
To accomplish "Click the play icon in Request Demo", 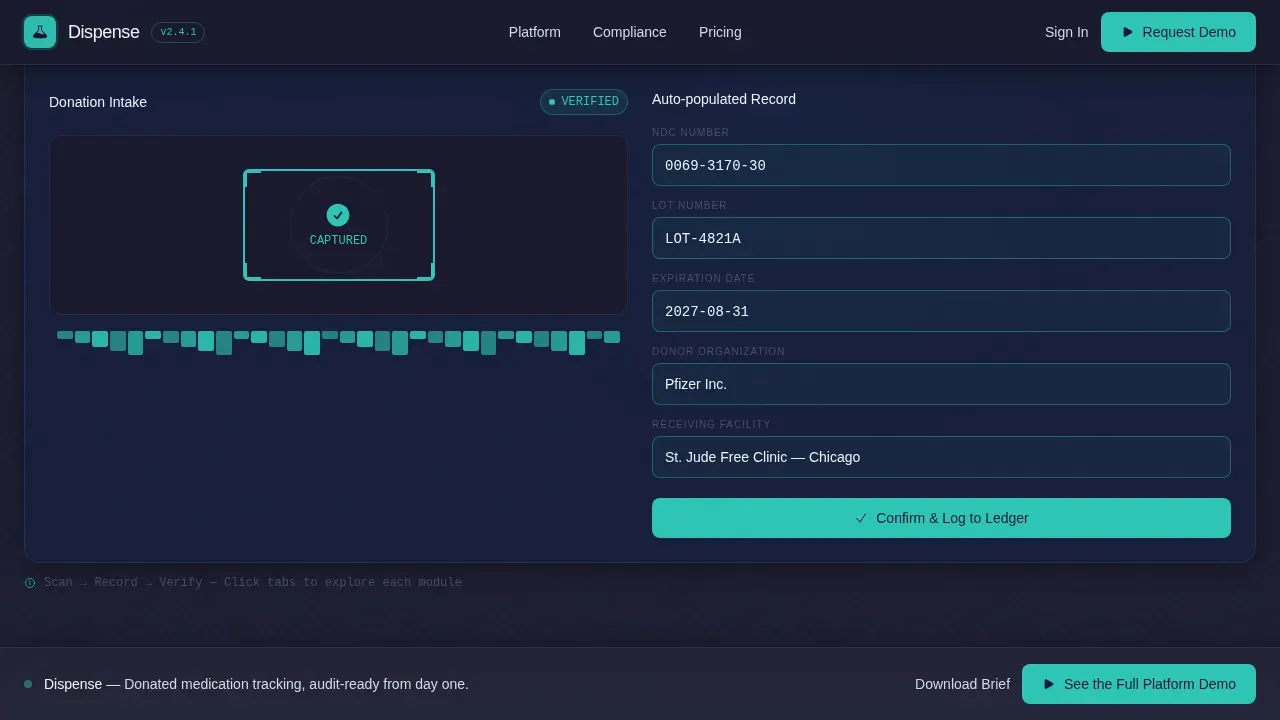I will (1128, 32).
